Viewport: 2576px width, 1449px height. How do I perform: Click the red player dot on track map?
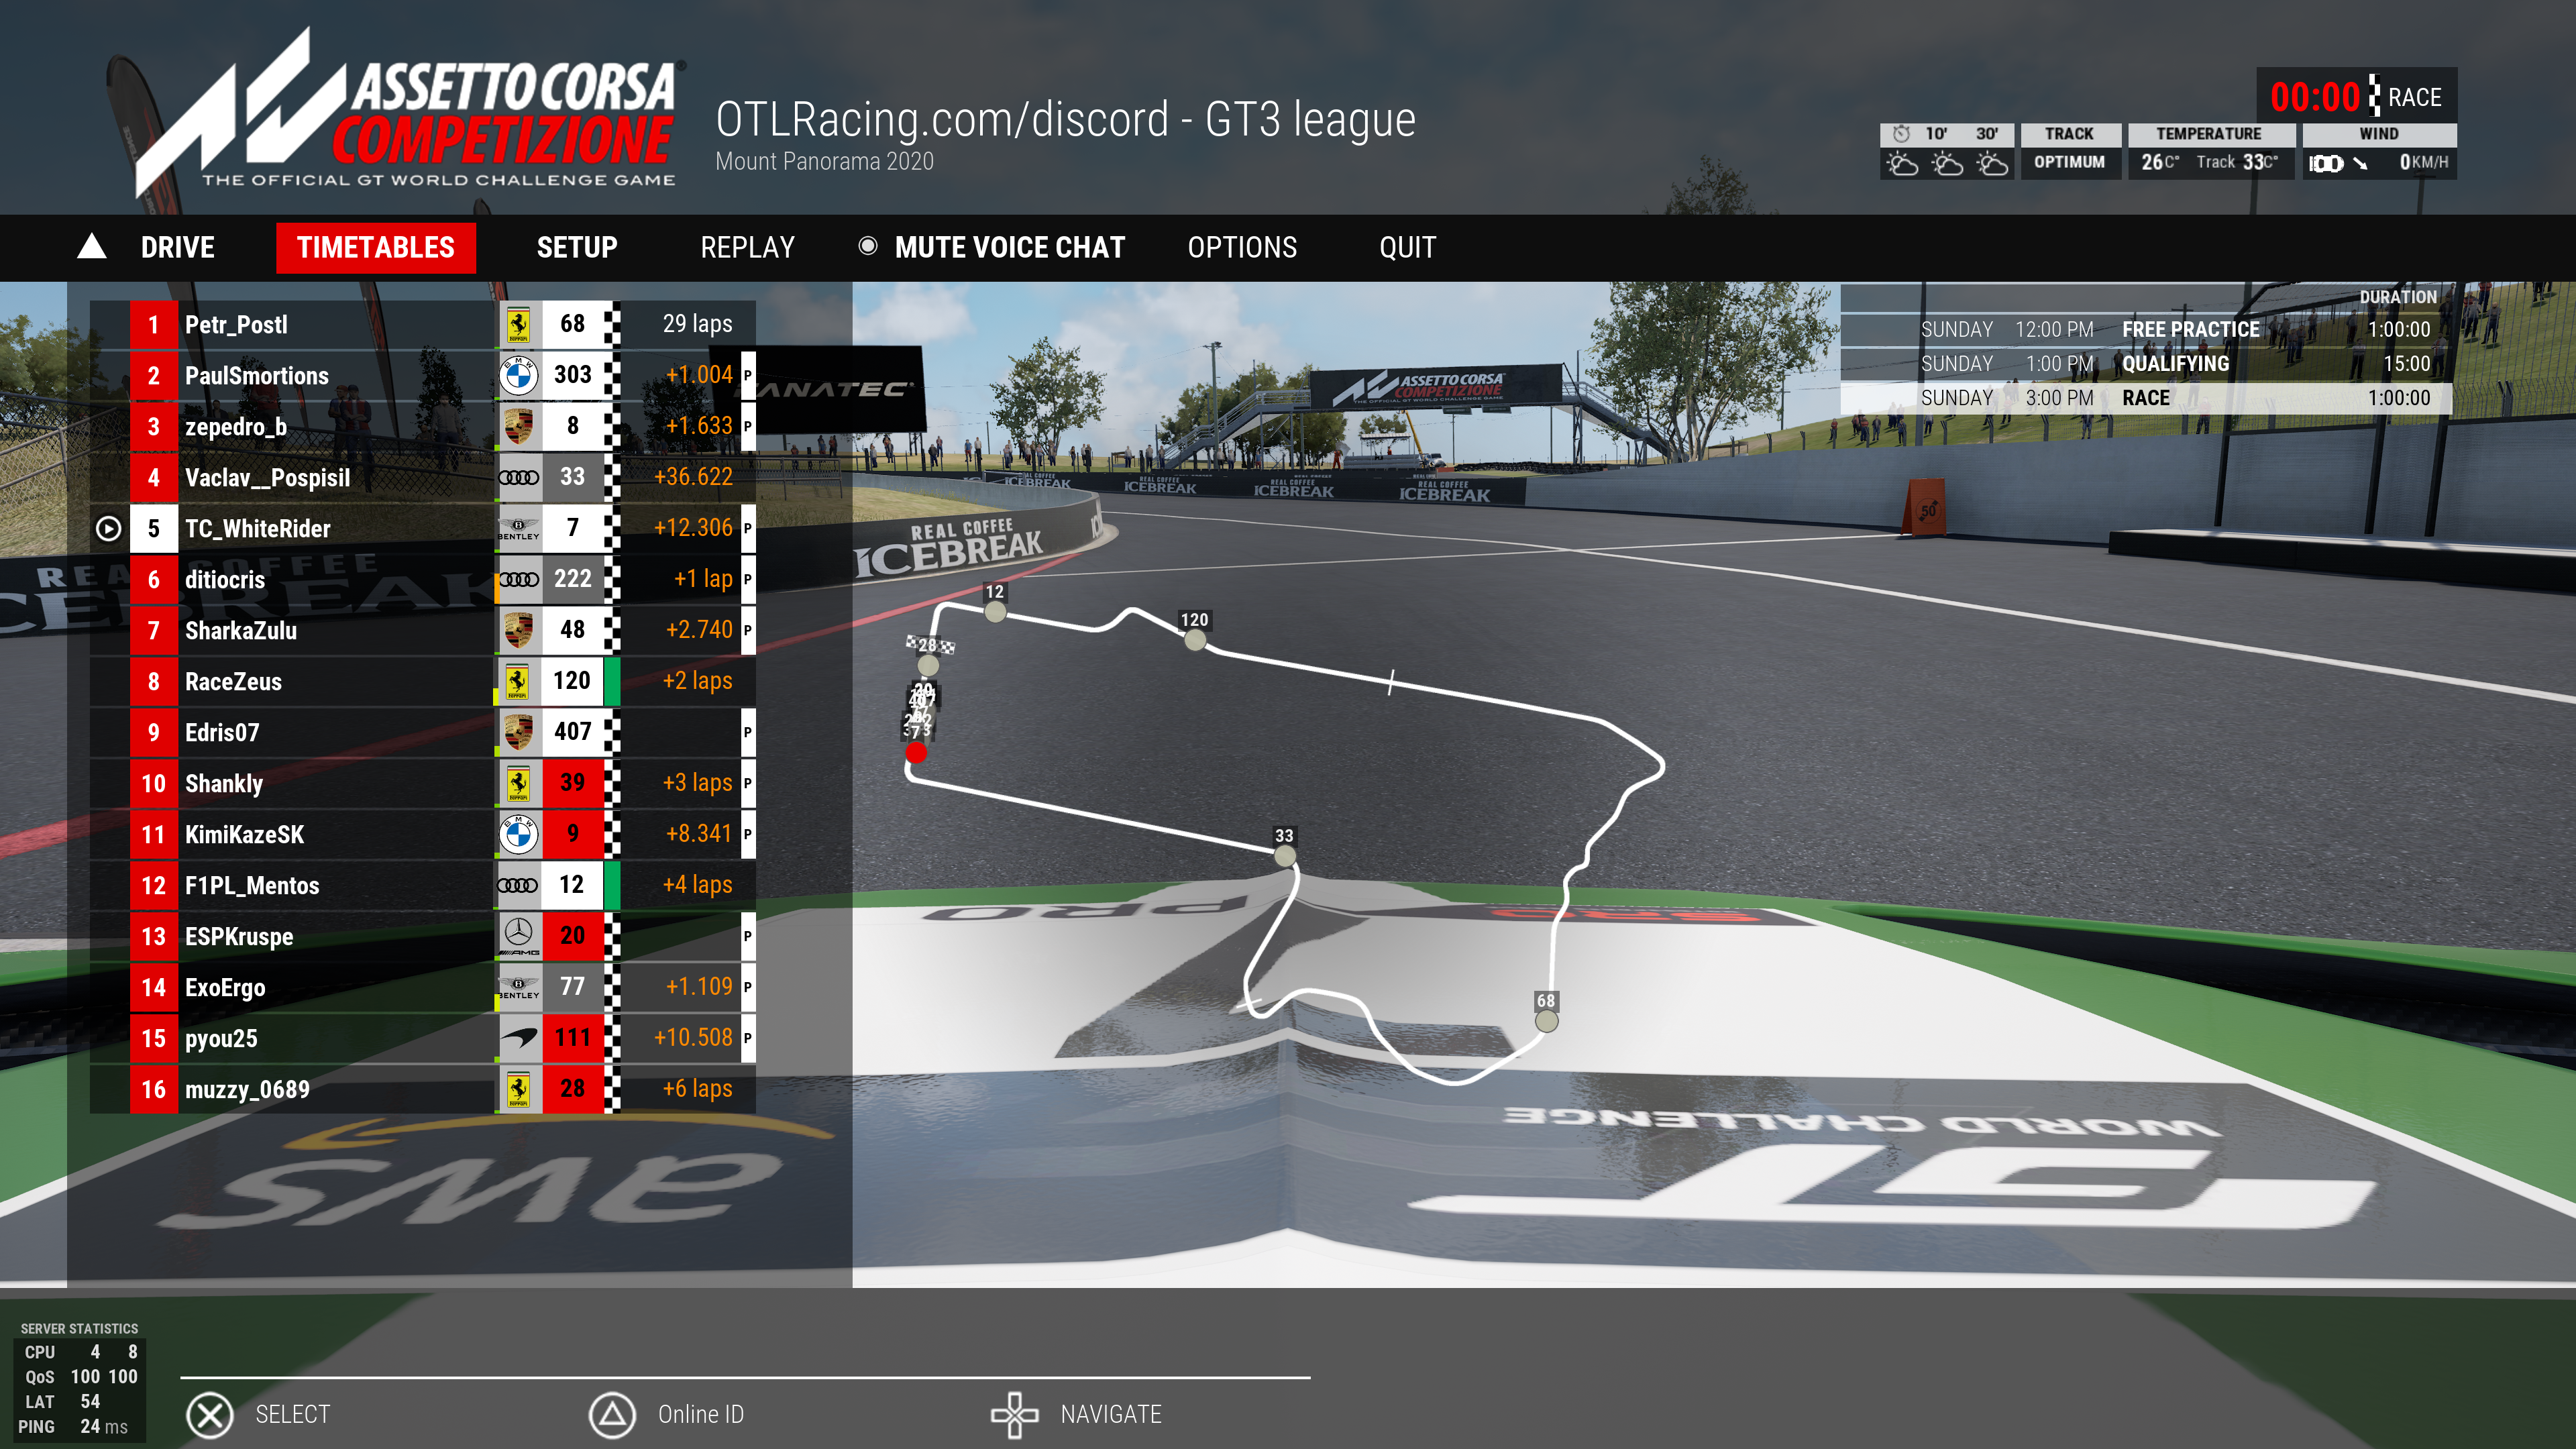915,752
